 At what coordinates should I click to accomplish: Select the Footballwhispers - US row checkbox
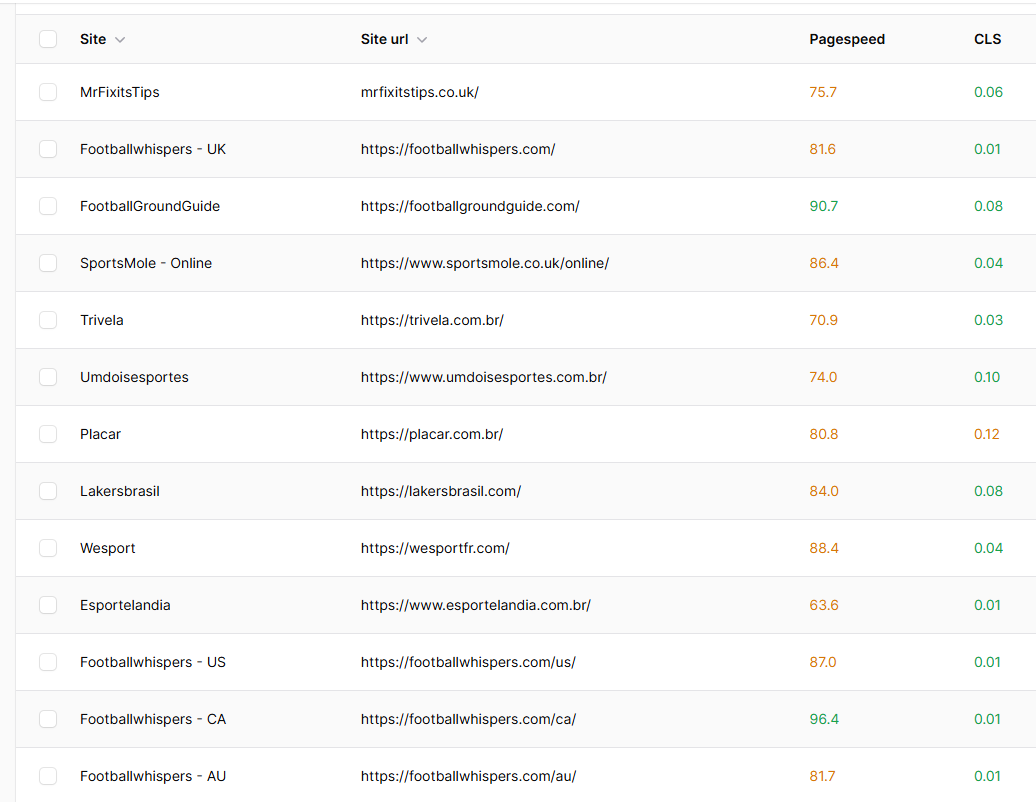(48, 662)
